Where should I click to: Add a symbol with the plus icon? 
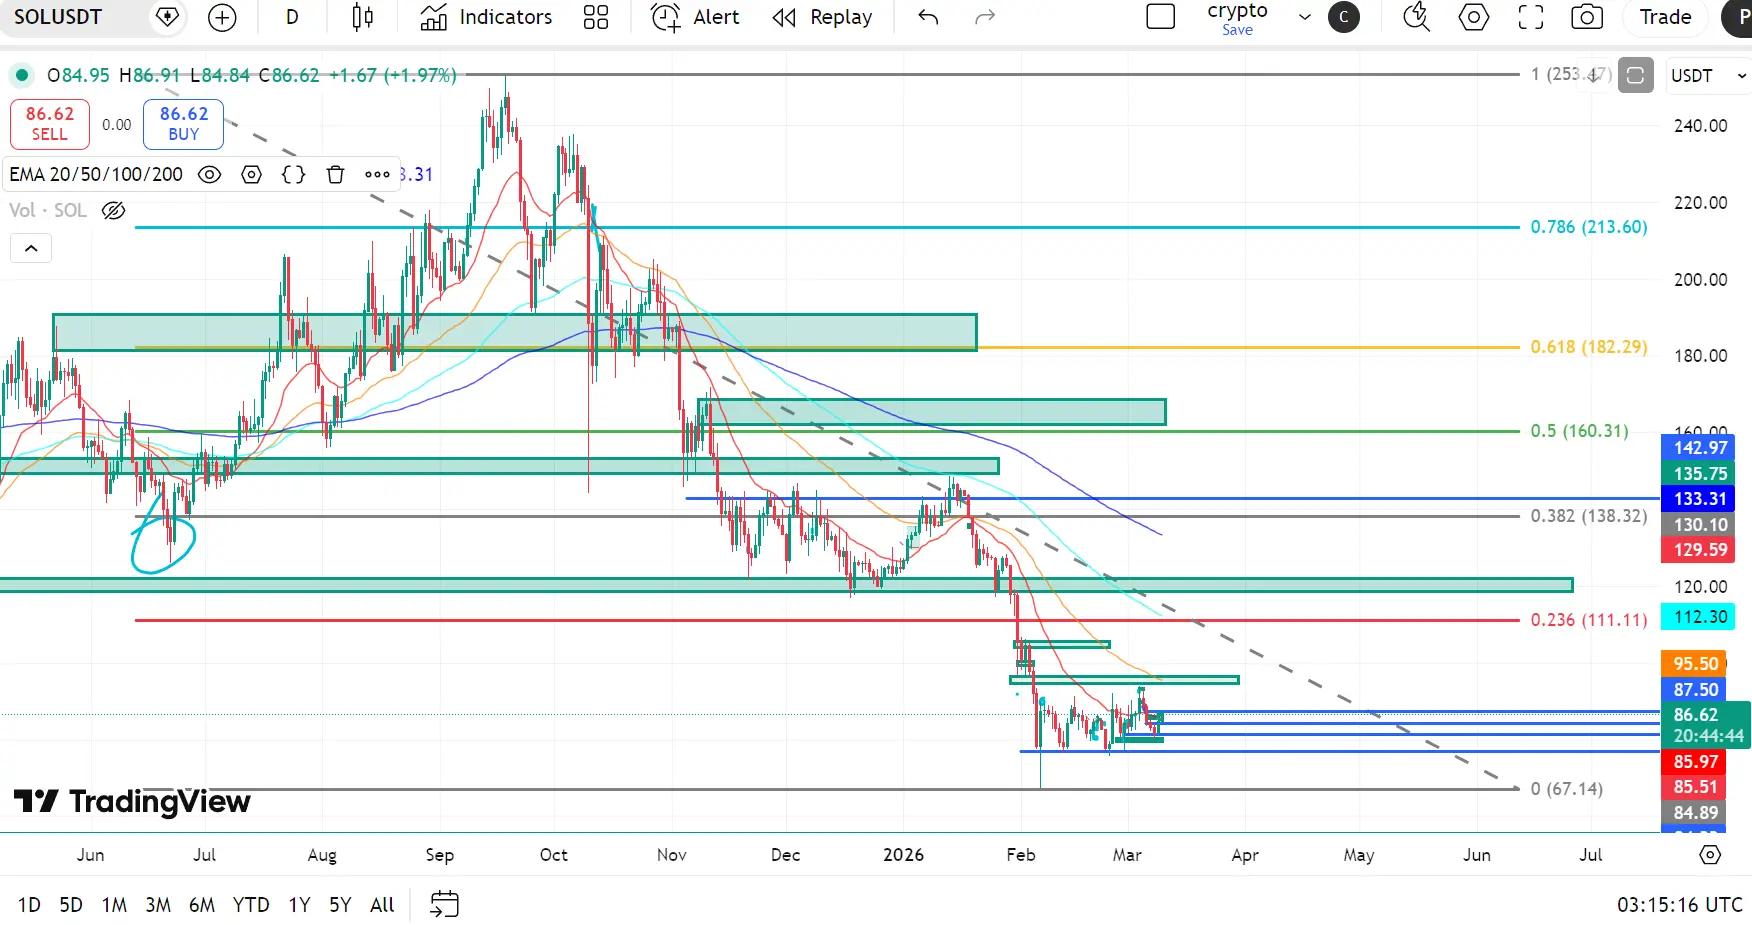point(222,17)
